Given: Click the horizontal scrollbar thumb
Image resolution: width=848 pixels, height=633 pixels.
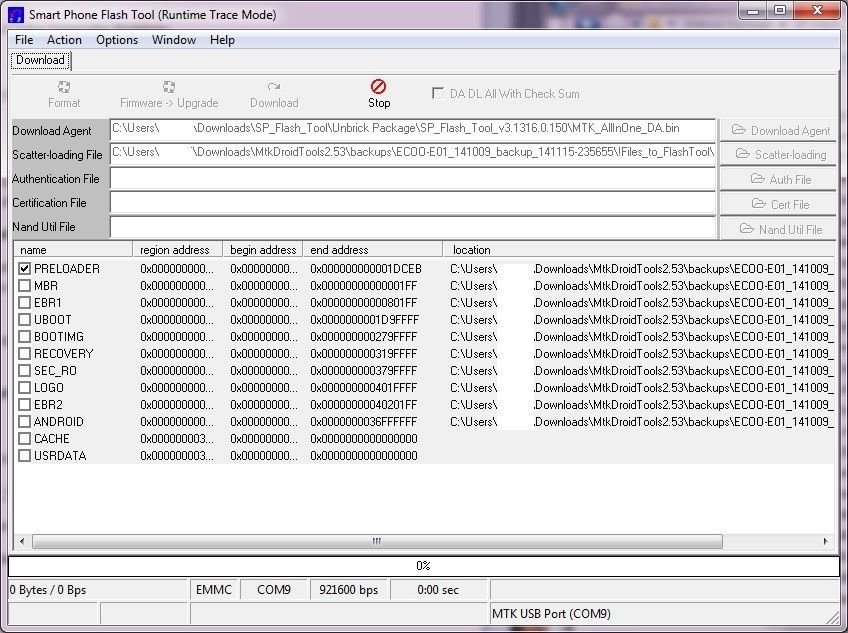Looking at the screenshot, I should pyautogui.click(x=377, y=541).
